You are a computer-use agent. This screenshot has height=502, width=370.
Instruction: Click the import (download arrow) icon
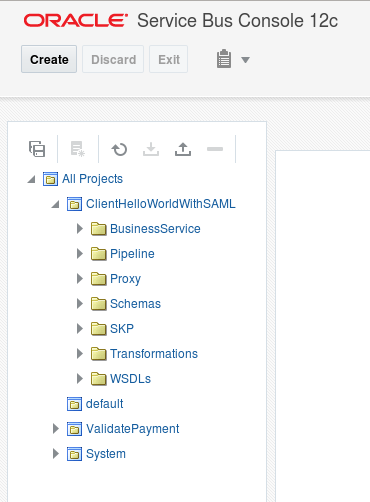tap(151, 149)
